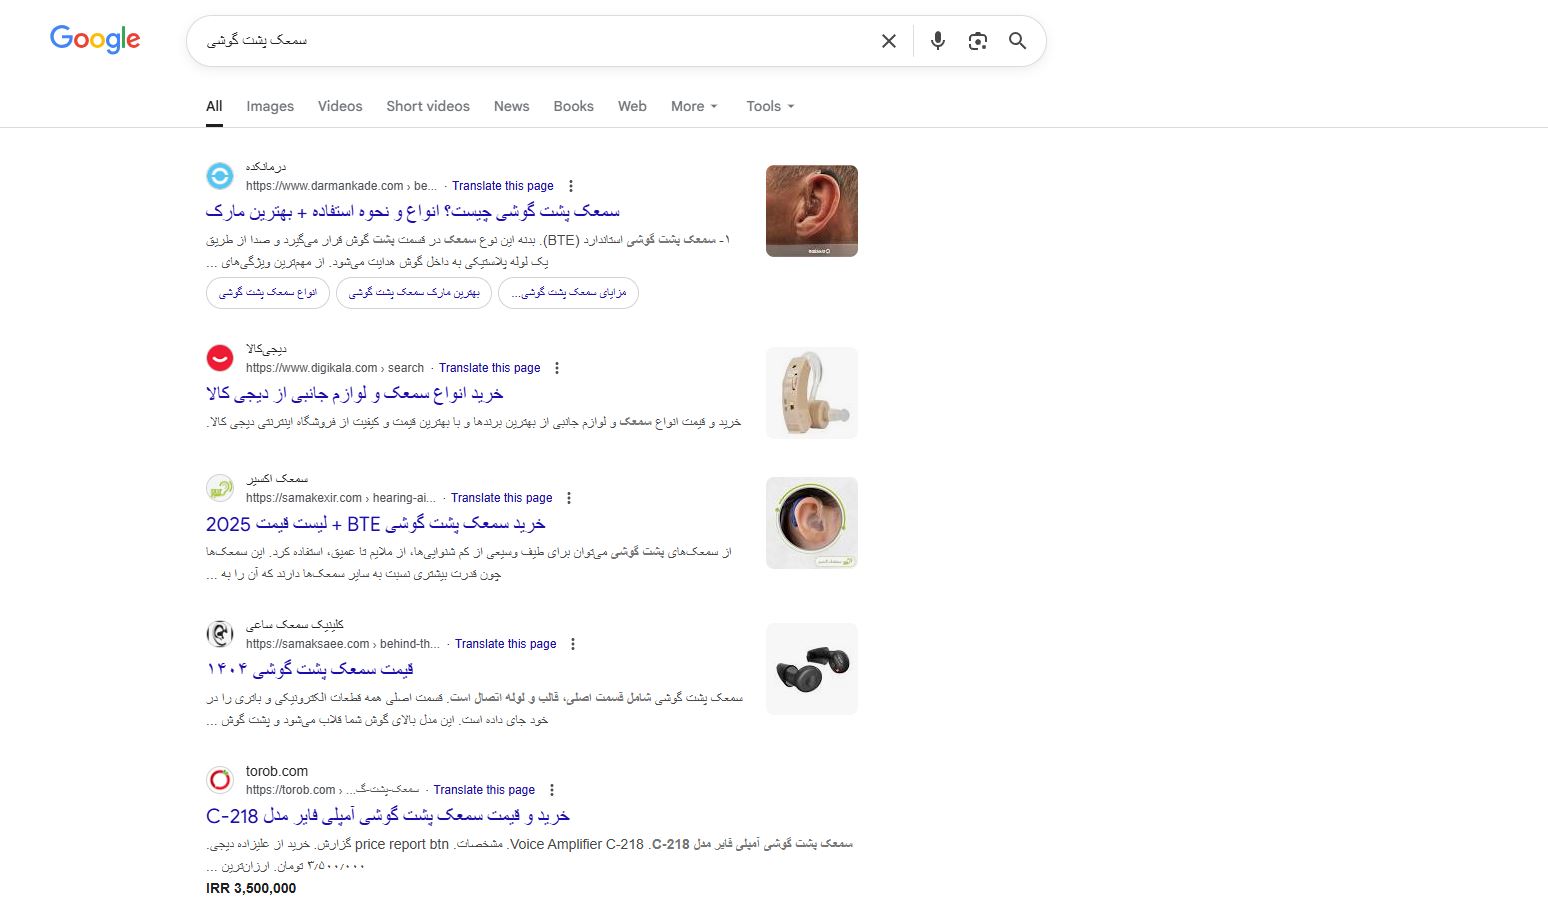The height and width of the screenshot is (902, 1548).
Task: Open the darmankade result title link
Action: pos(413,212)
